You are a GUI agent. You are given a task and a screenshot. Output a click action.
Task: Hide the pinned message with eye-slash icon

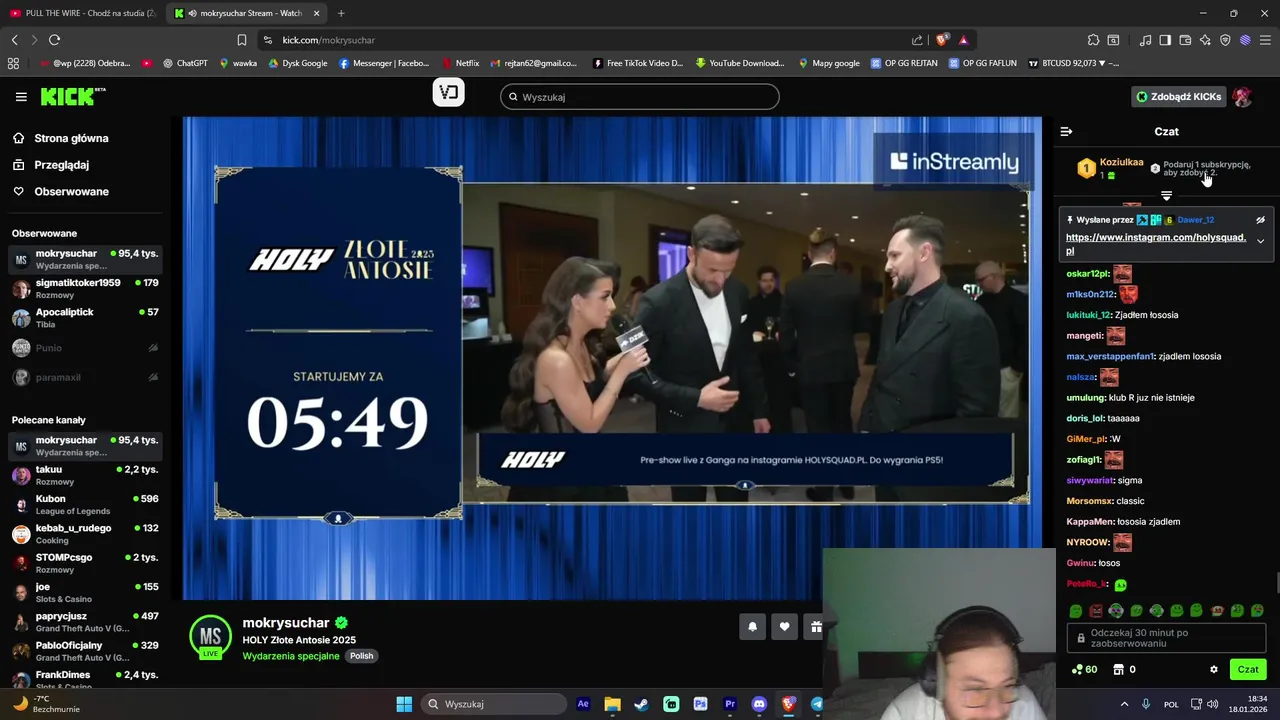point(1260,220)
